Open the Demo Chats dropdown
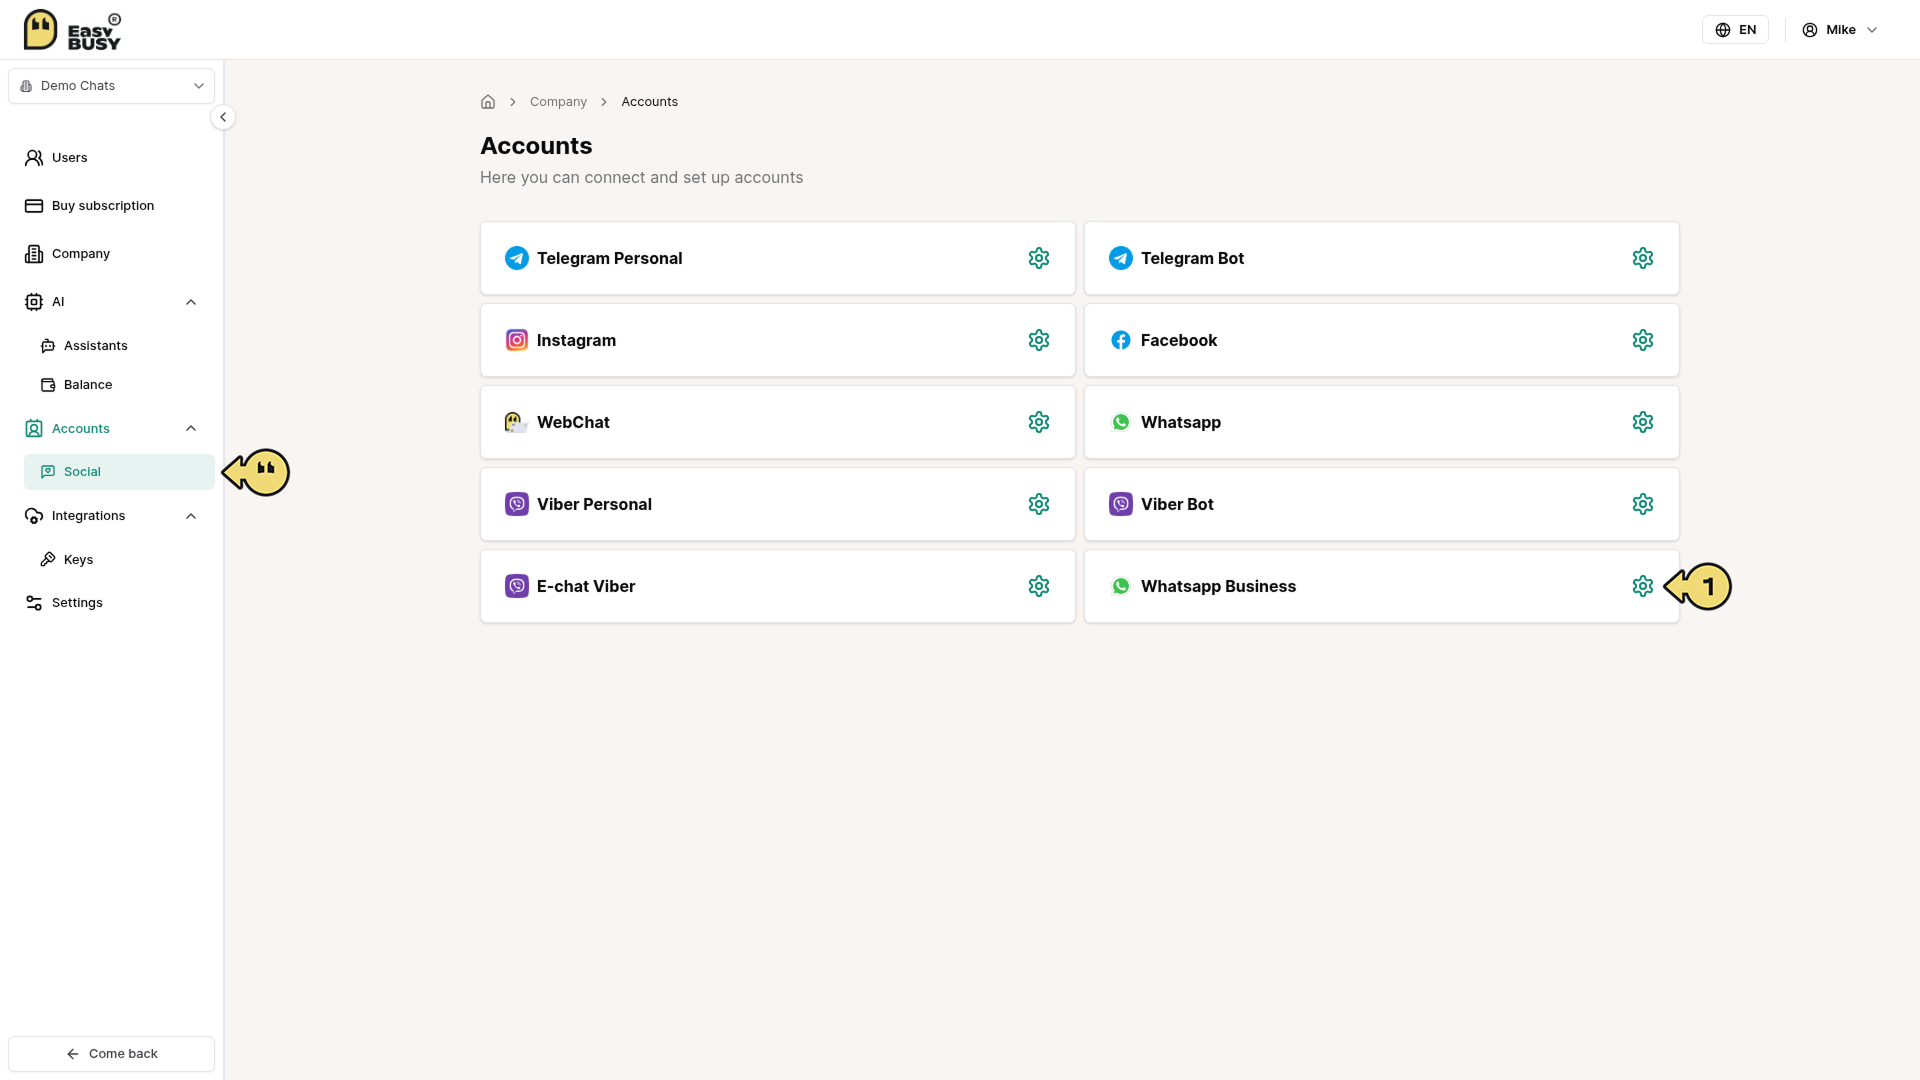Image resolution: width=1920 pixels, height=1080 pixels. click(112, 86)
